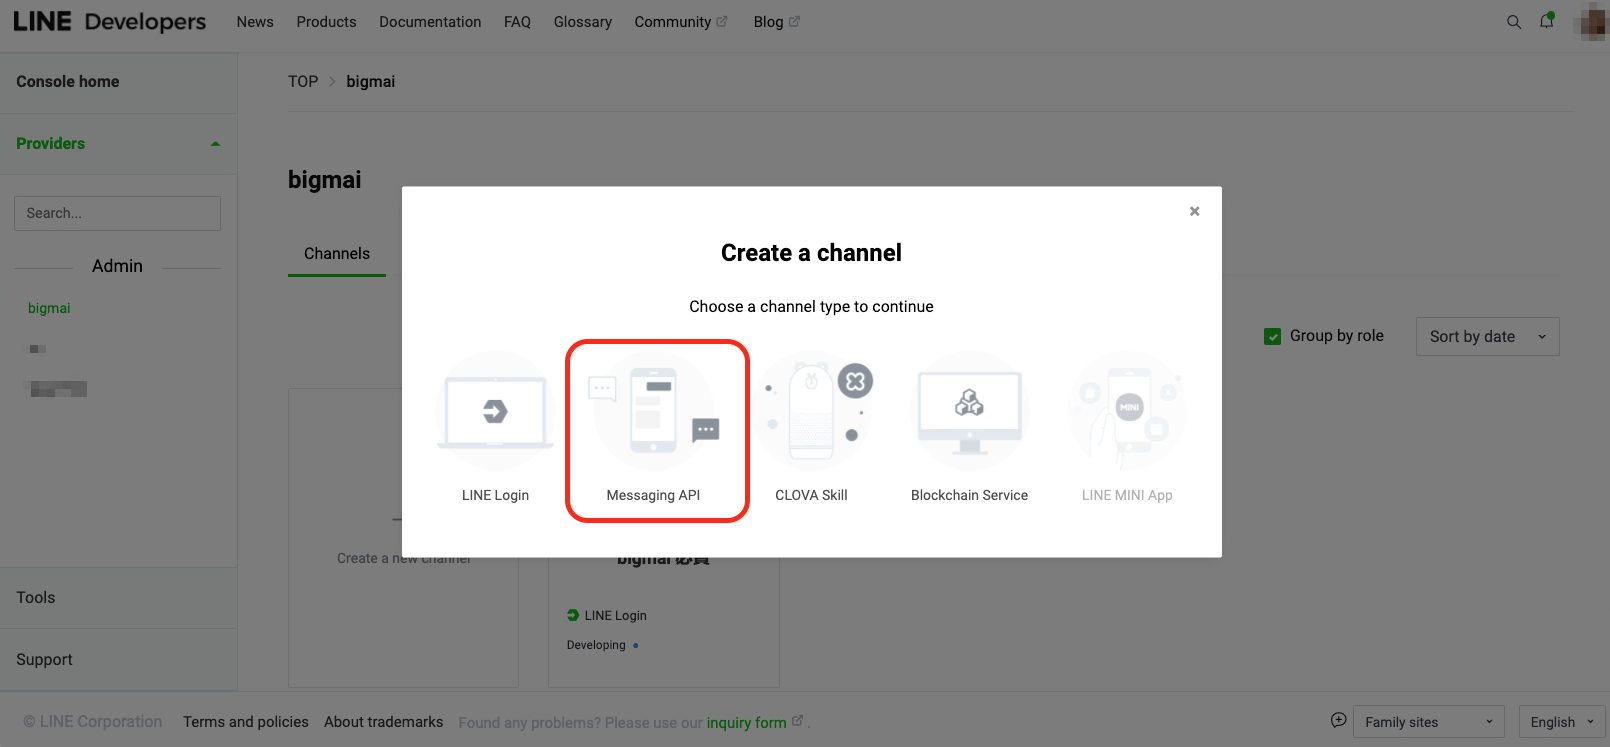The width and height of the screenshot is (1610, 747).
Task: Click the LINE MINI App label text
Action: [1127, 495]
